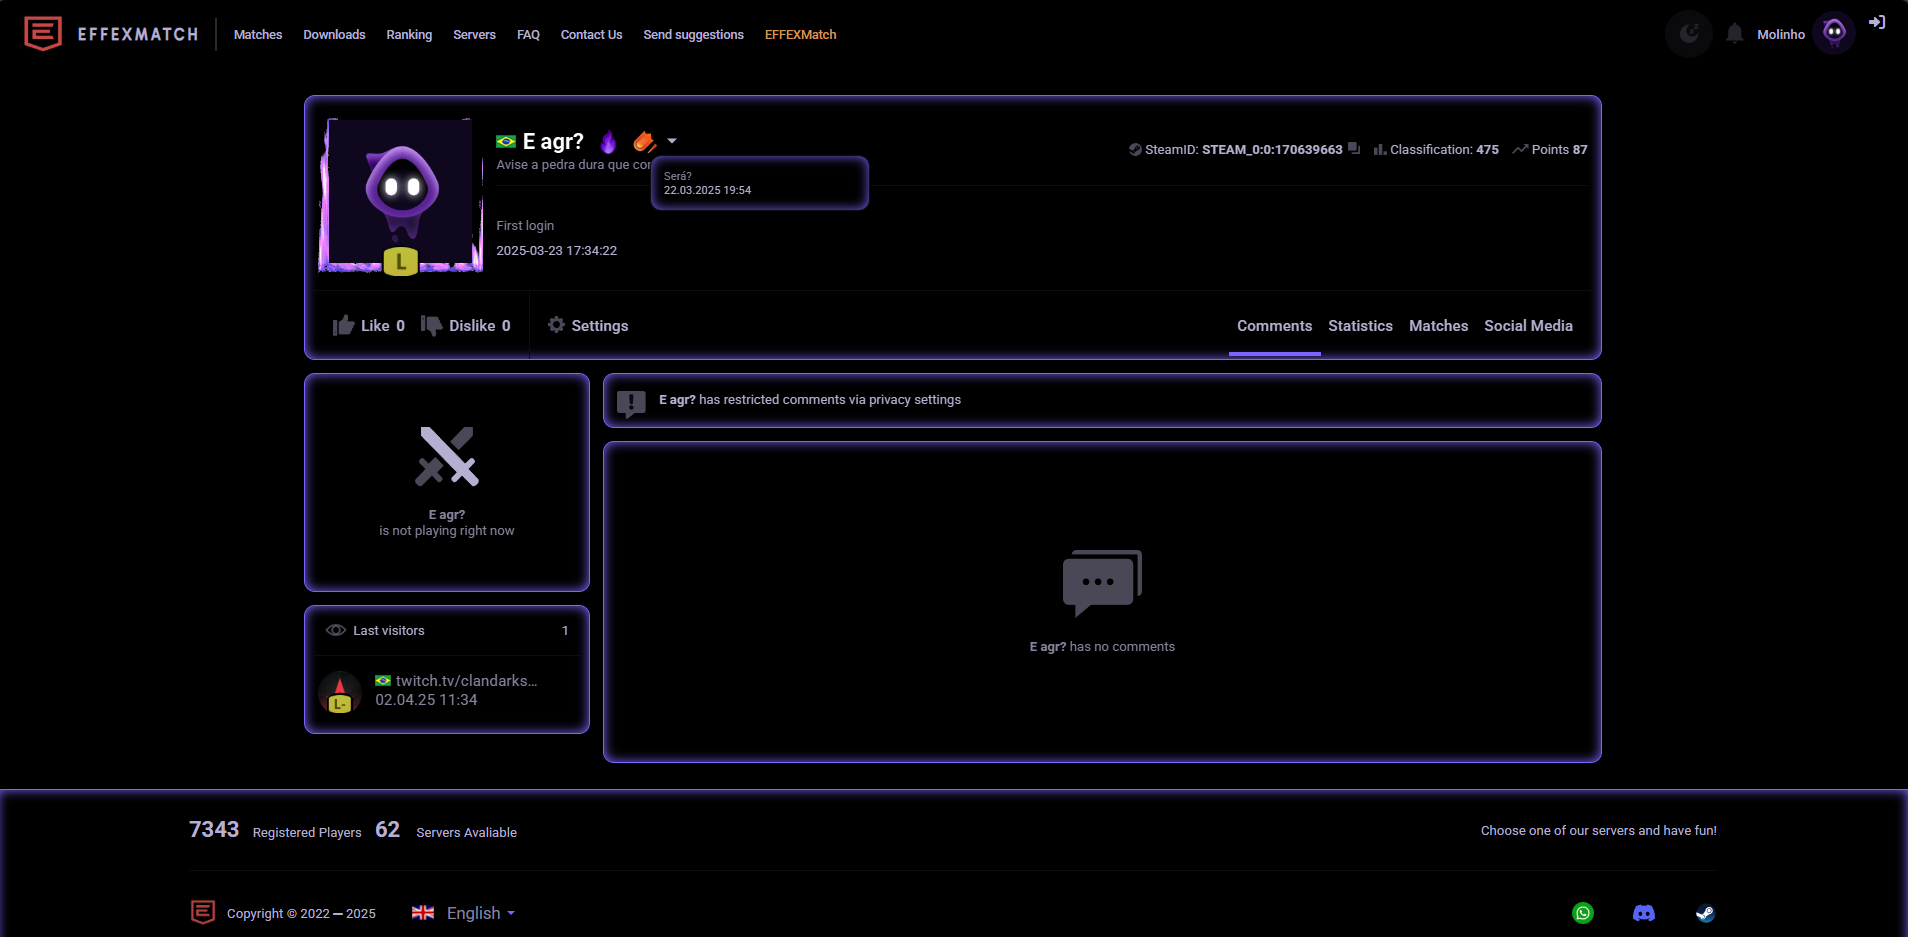Viewport: 1908px width, 937px height.
Task: Click the '62' servers available count
Action: (387, 829)
